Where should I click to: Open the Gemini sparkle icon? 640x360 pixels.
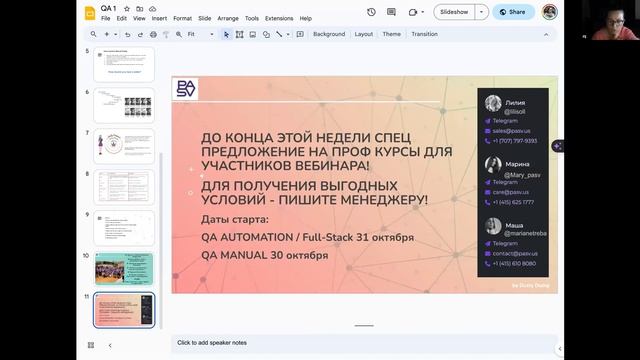point(558,146)
